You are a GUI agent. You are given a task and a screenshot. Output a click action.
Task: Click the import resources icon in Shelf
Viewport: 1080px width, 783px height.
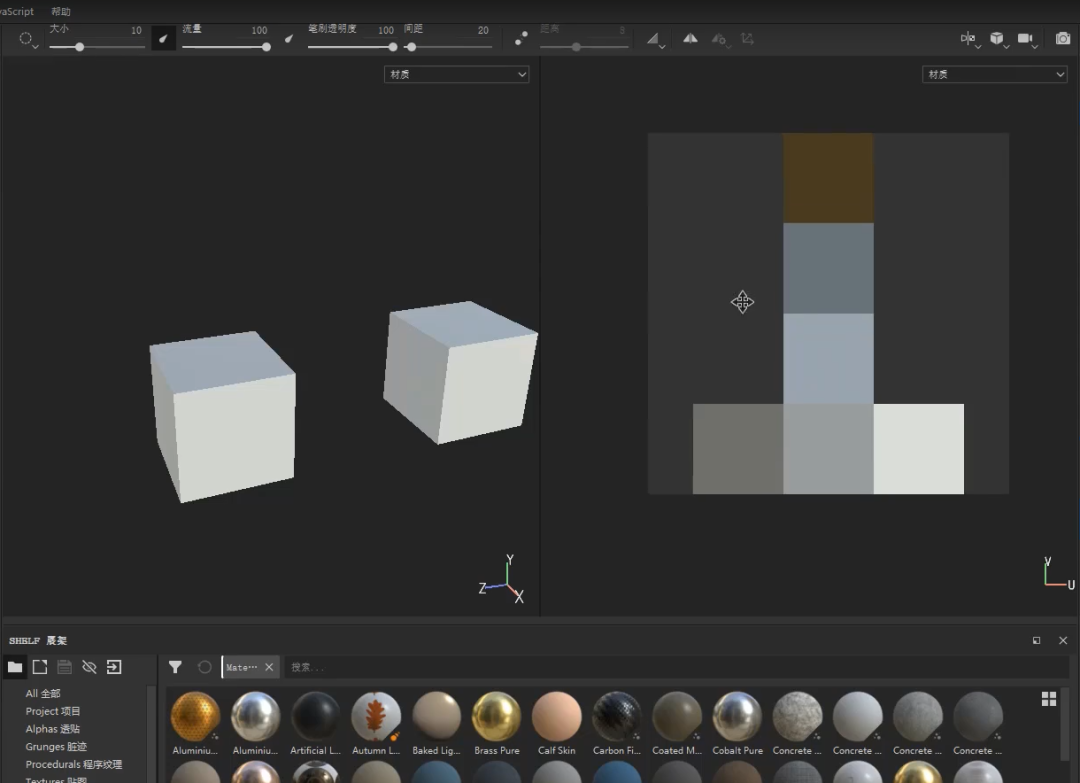114,667
